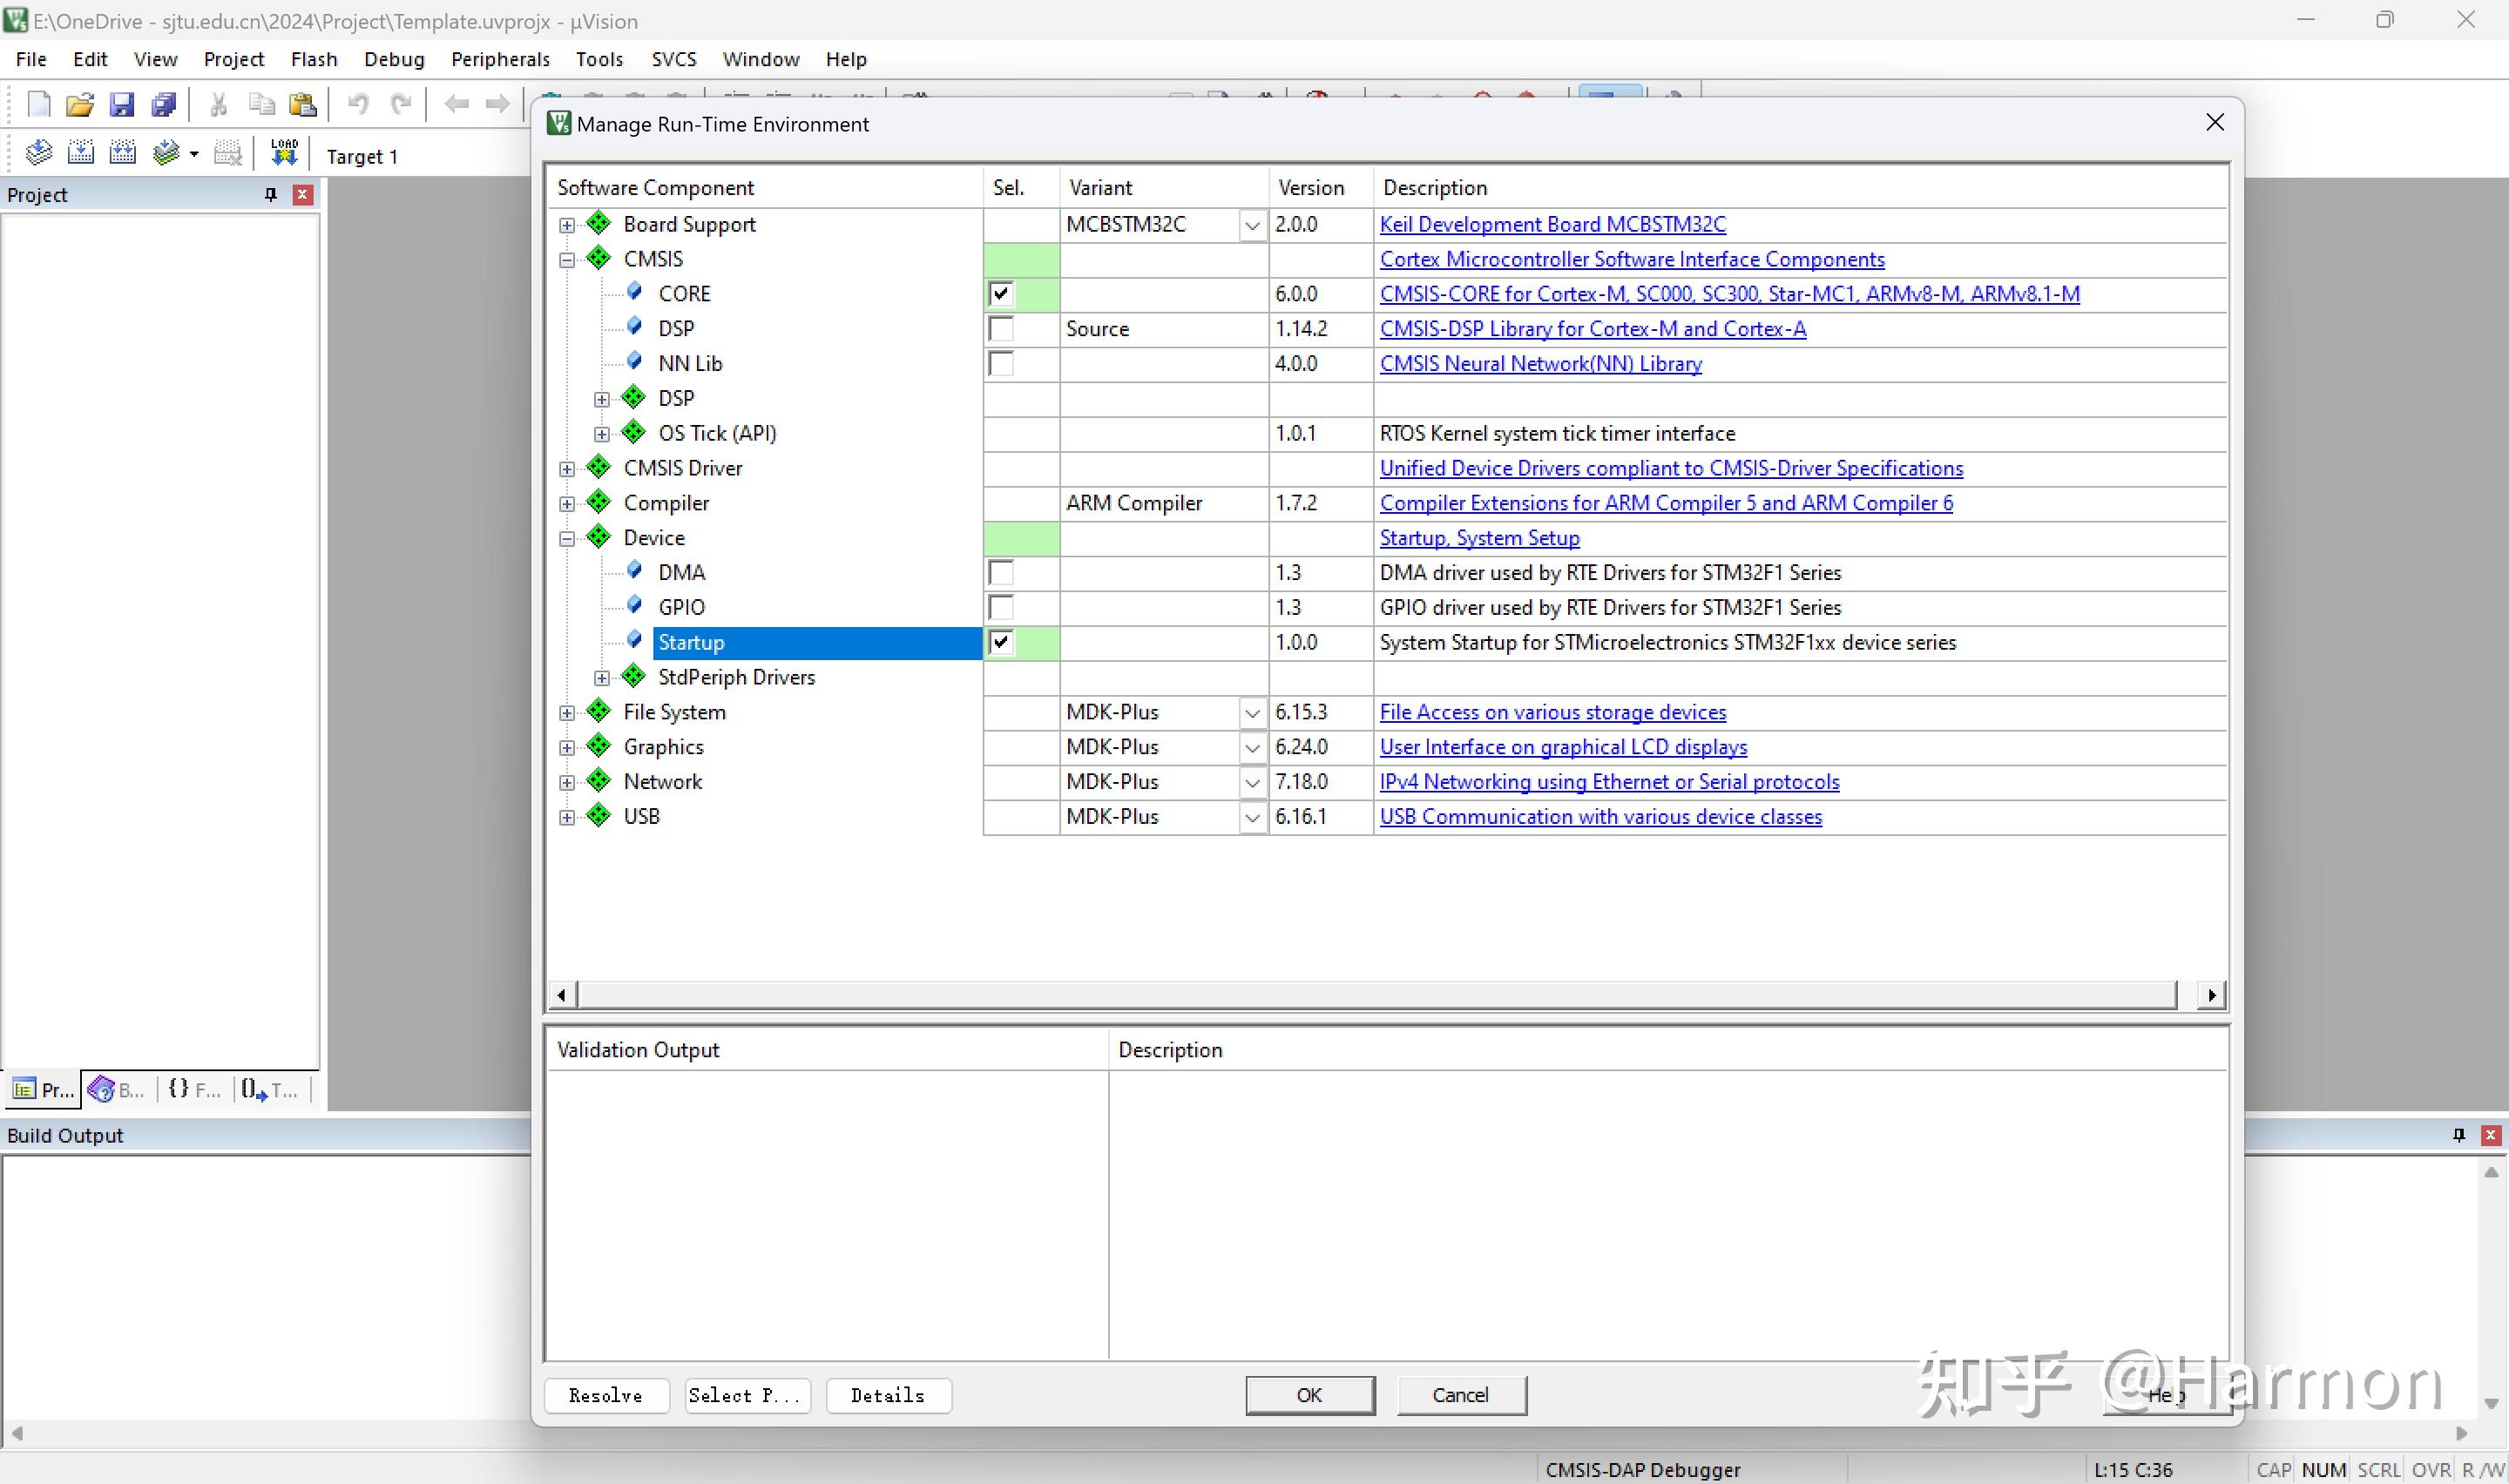This screenshot has height=1484, width=2509.
Task: Click the CMSIS-CORE for Cortex-M description link
Action: pyautogui.click(x=1730, y=293)
